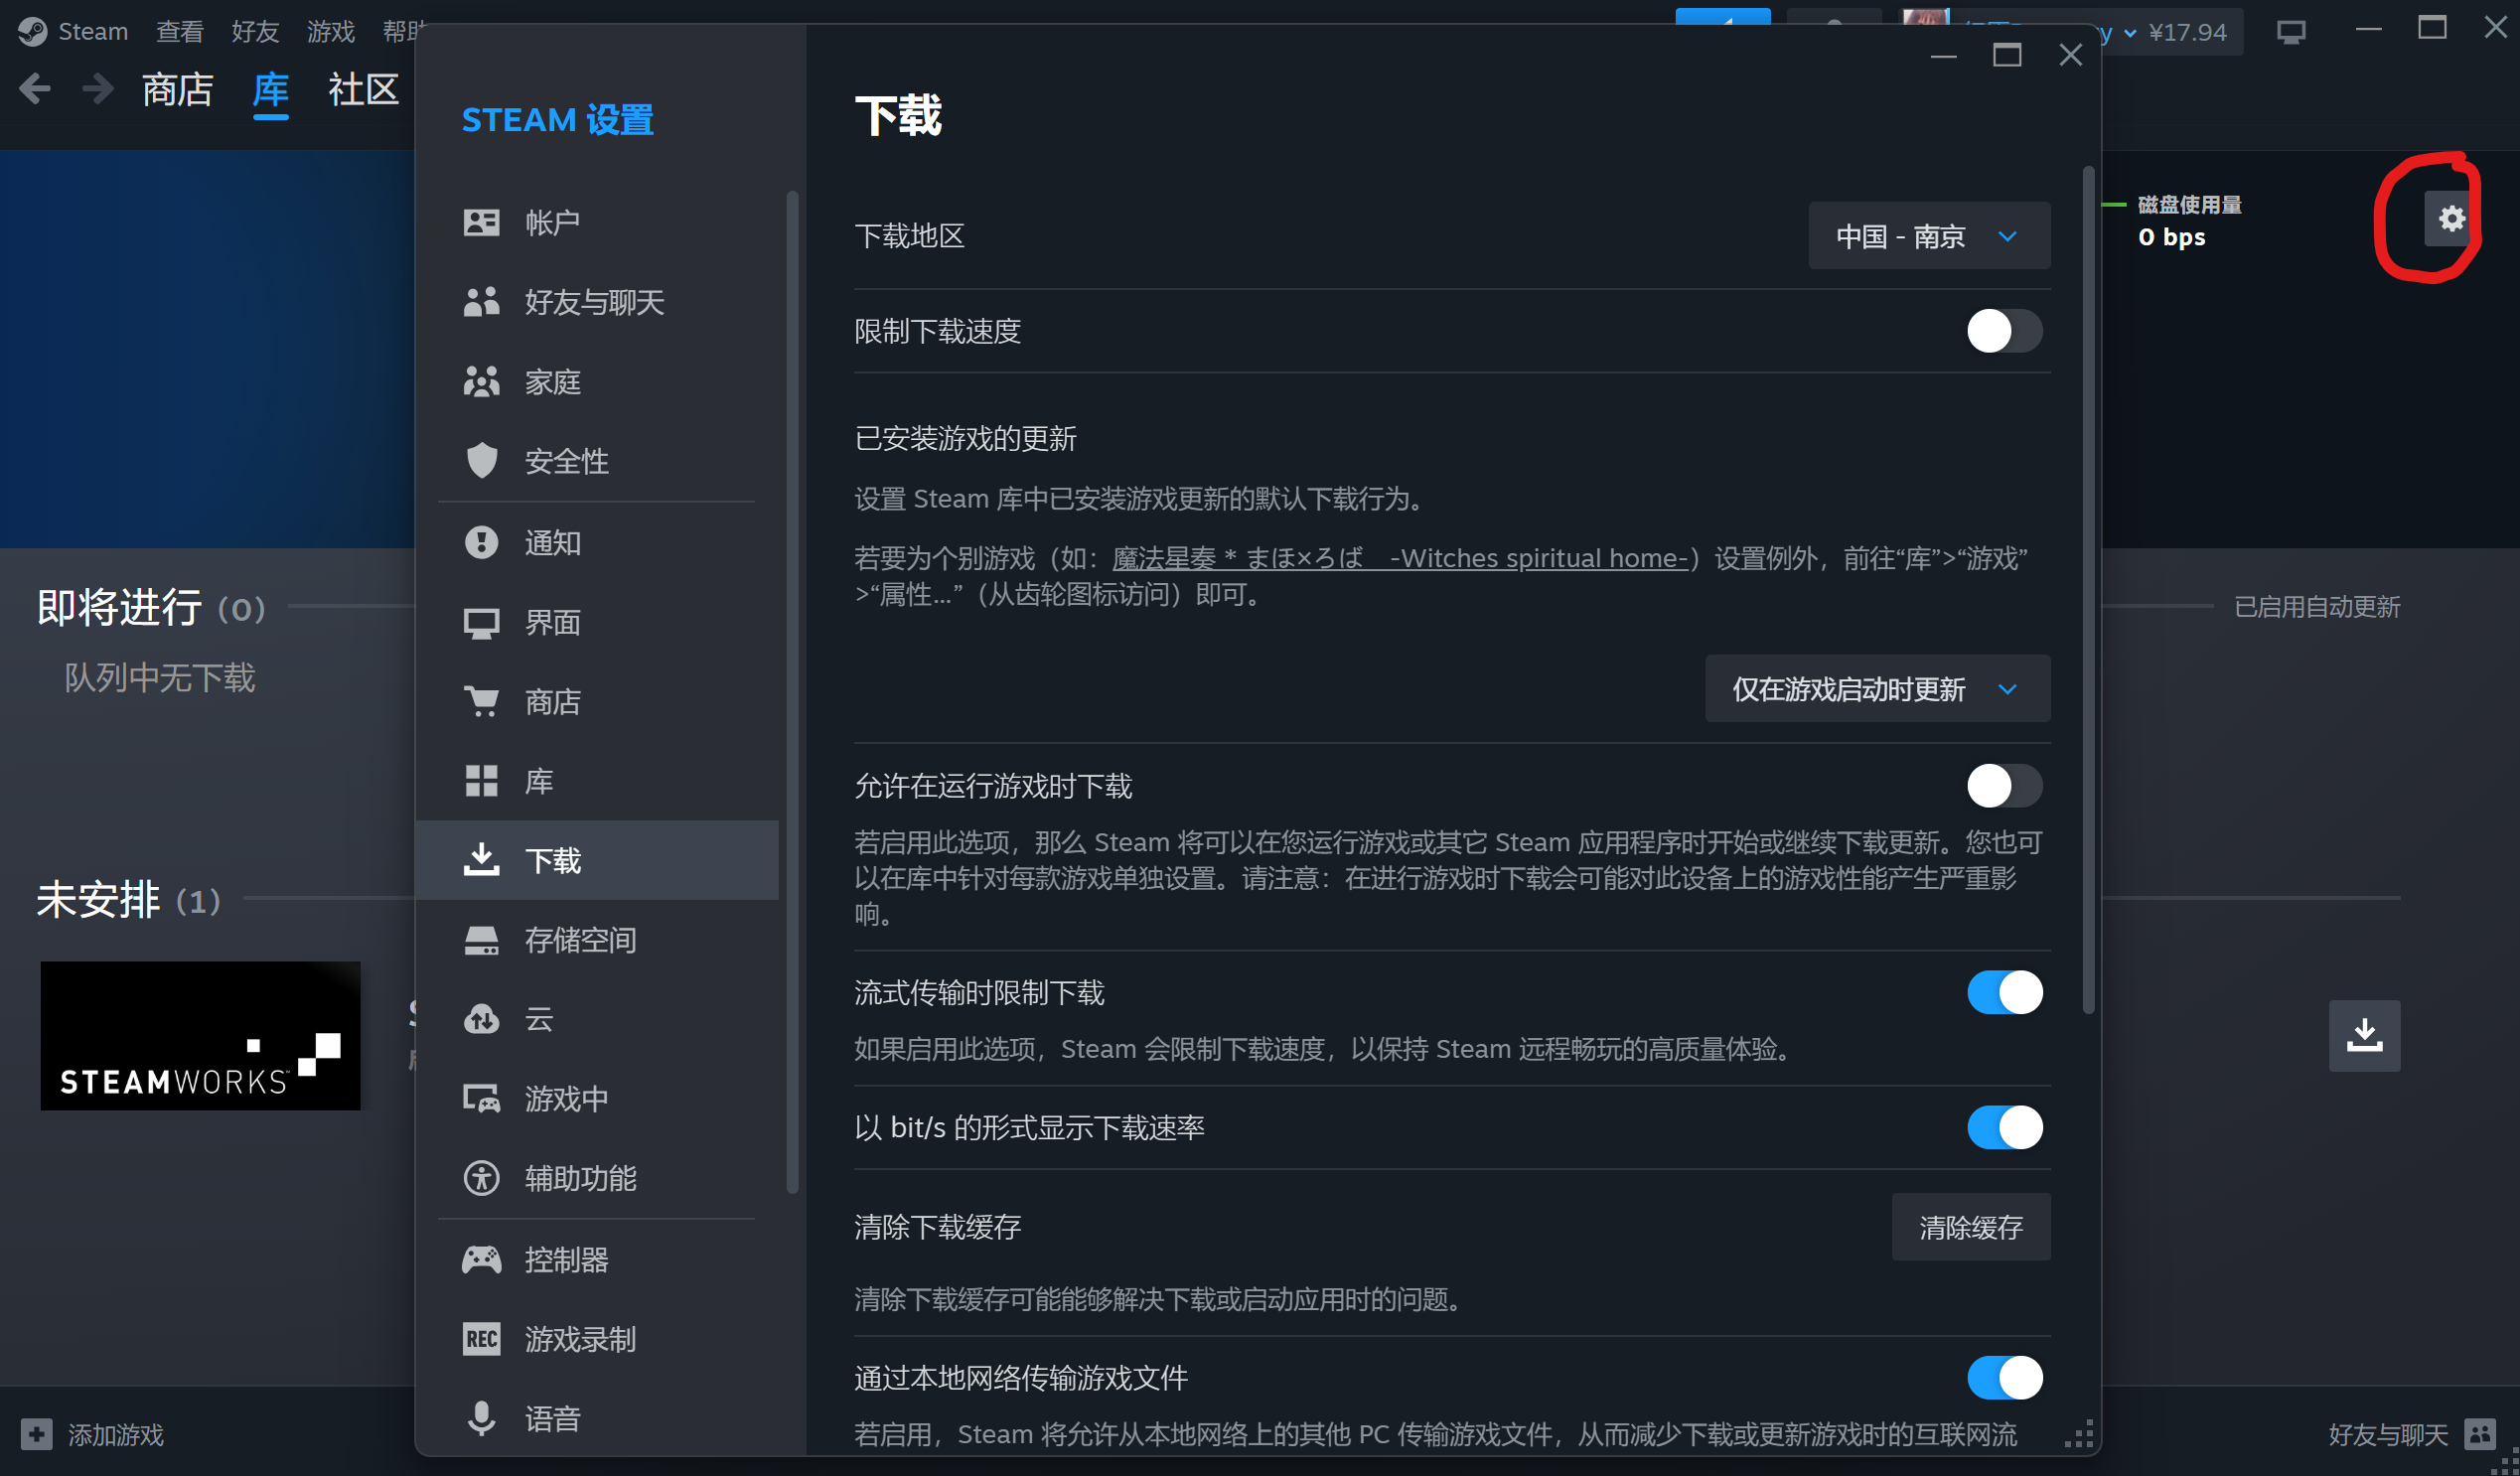
Task: Open the 查看 menu
Action: click(x=179, y=32)
